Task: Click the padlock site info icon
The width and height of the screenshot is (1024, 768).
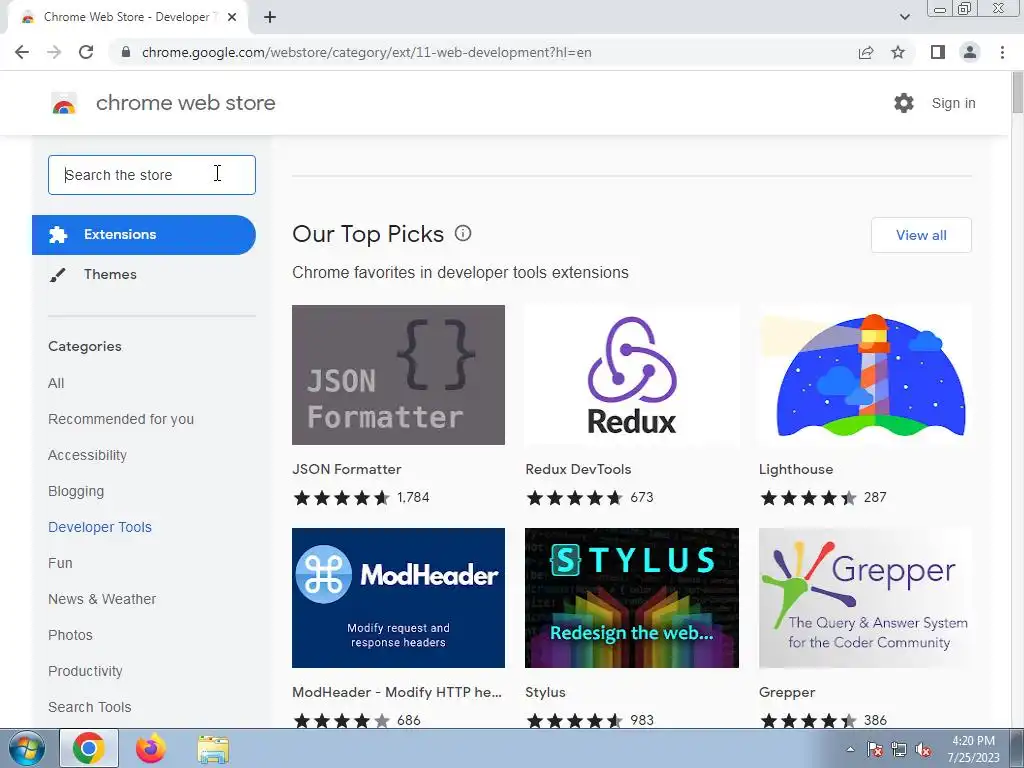Action: (x=126, y=52)
